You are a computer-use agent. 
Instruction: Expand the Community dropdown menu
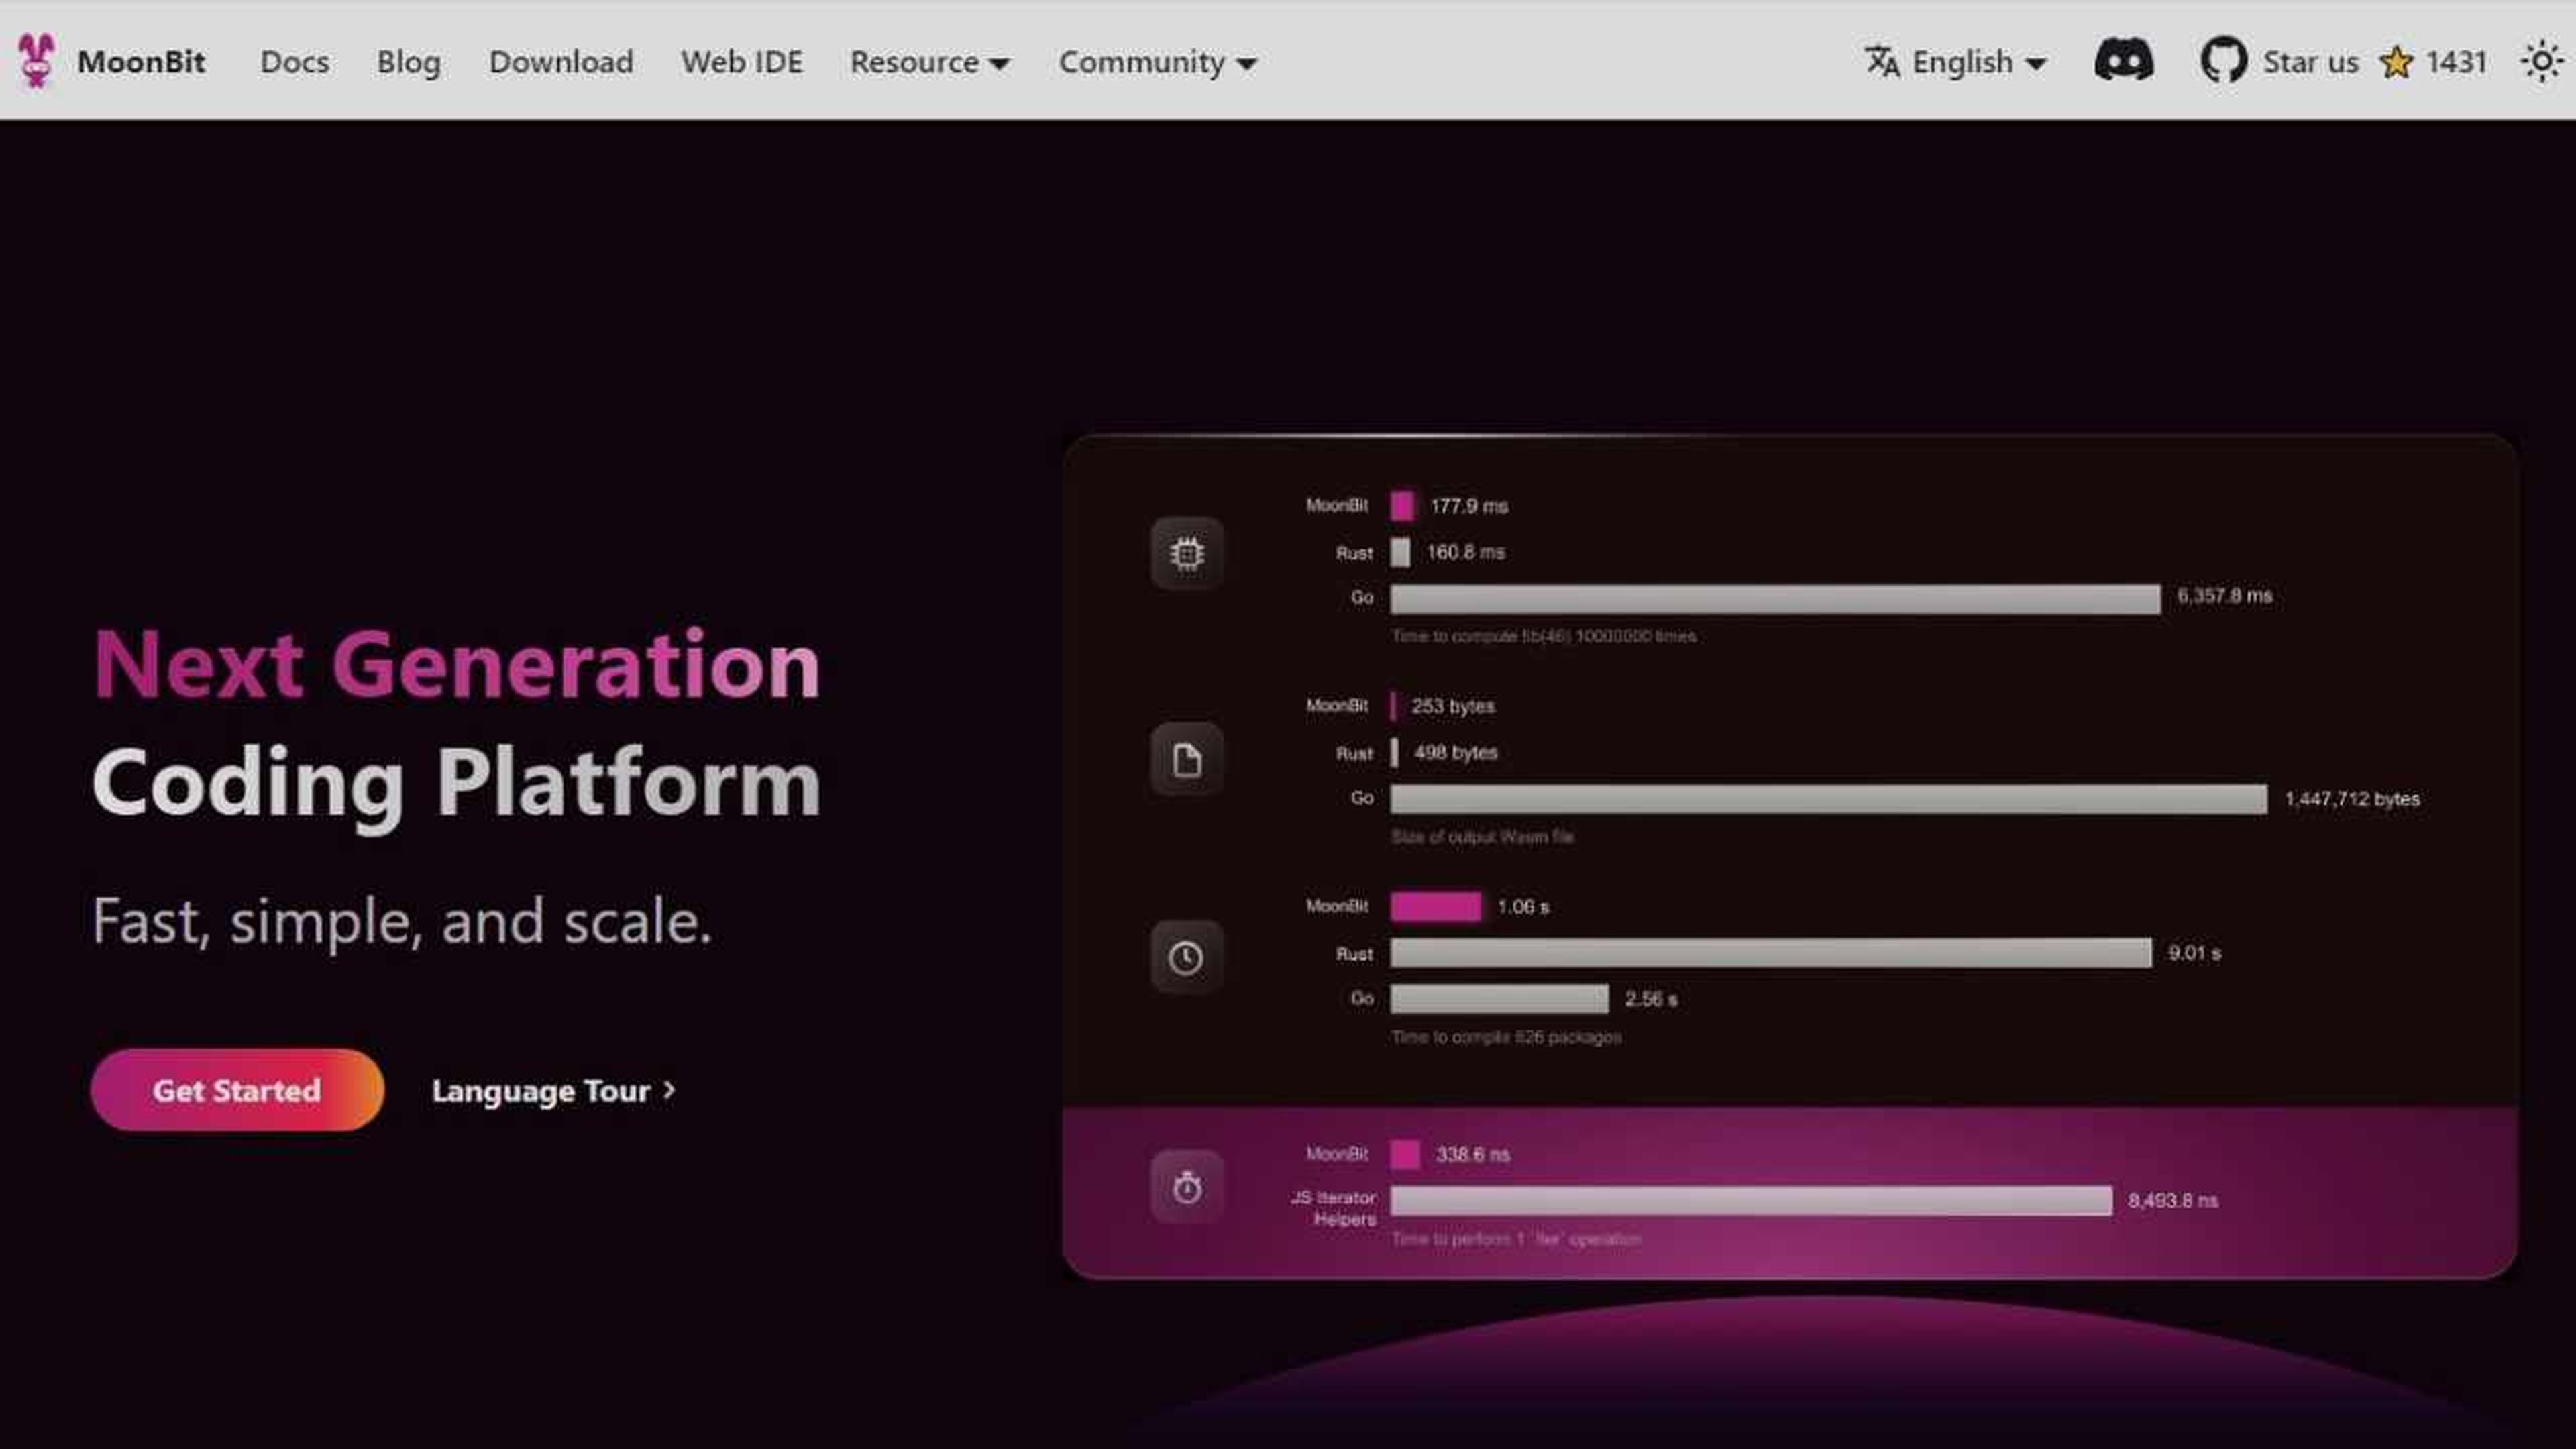tap(1158, 62)
